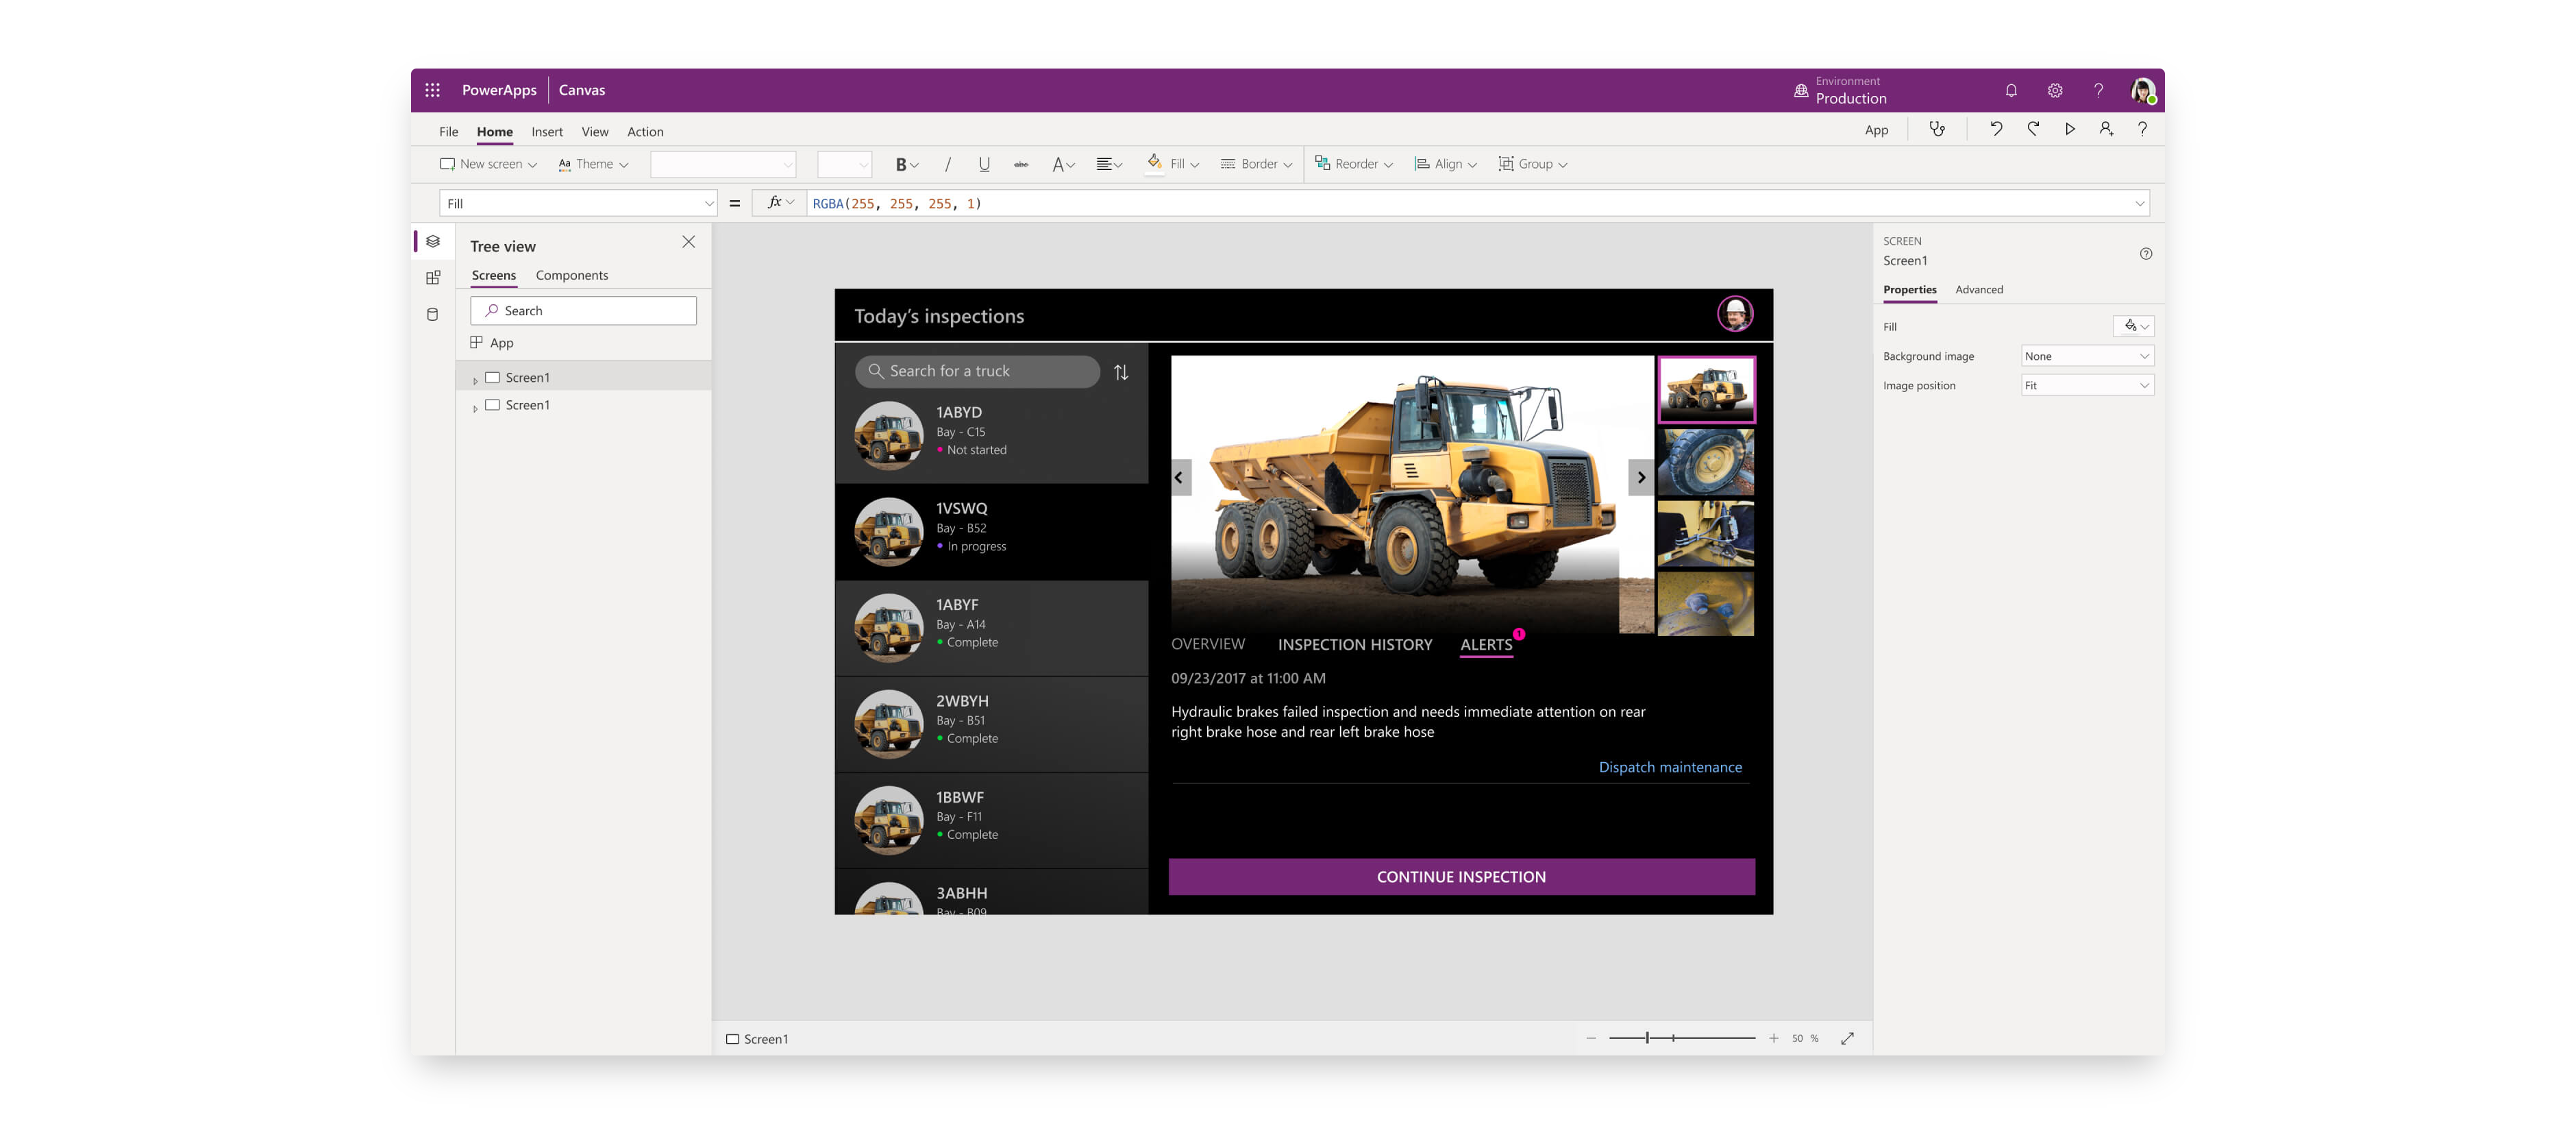2576x1124 pixels.
Task: Click the Search for a truck field
Action: (x=977, y=372)
